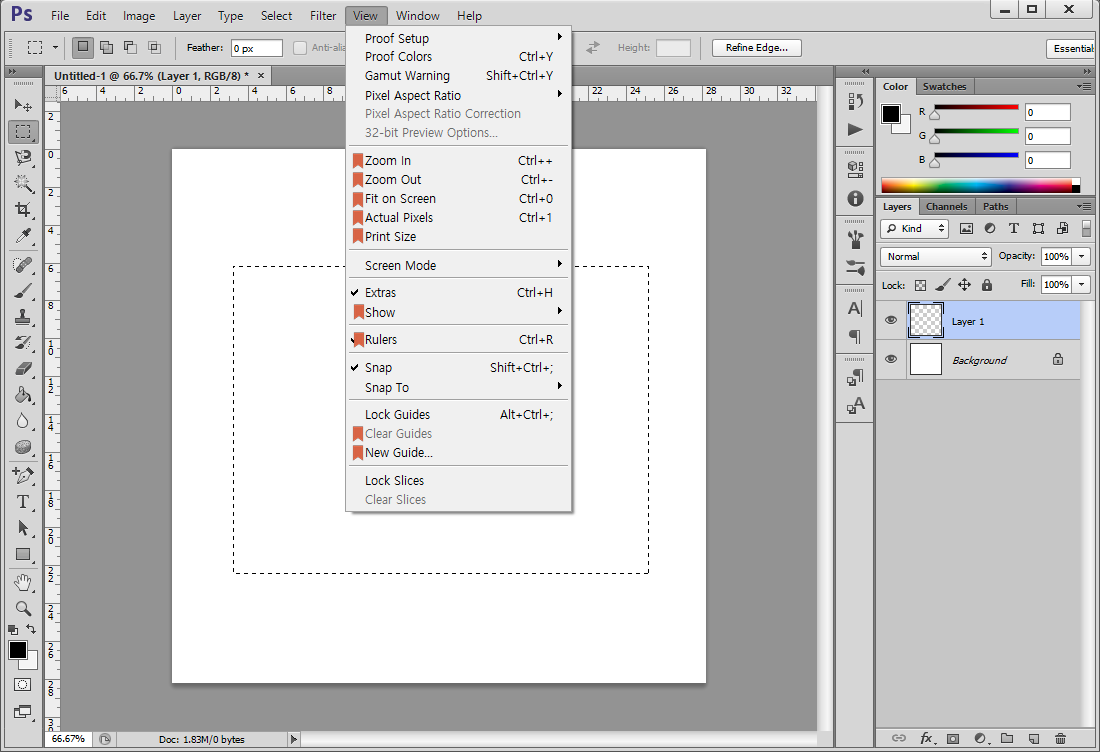
Task: Open the Essentials workspace button
Action: [x=1073, y=48]
